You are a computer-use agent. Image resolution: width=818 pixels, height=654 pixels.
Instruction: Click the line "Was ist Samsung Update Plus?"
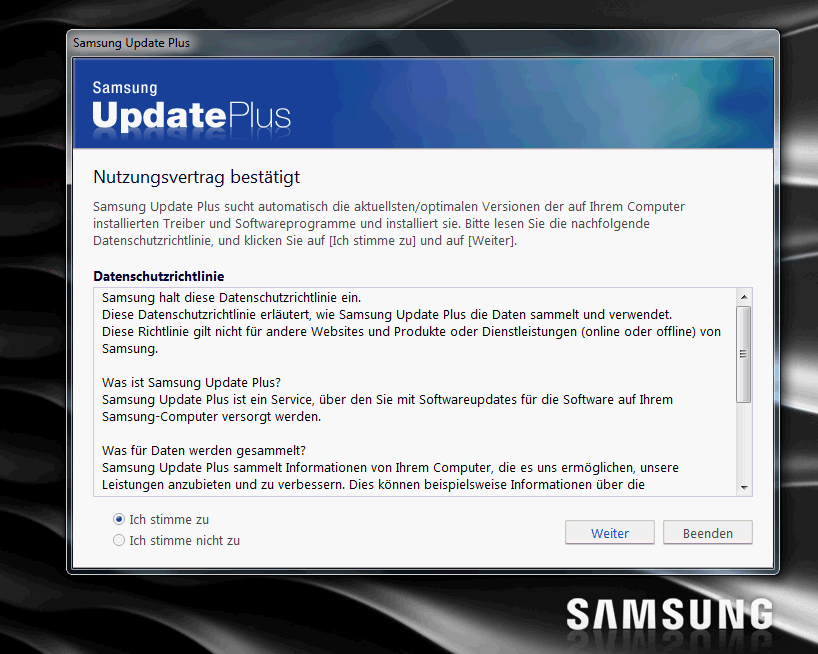click(191, 383)
